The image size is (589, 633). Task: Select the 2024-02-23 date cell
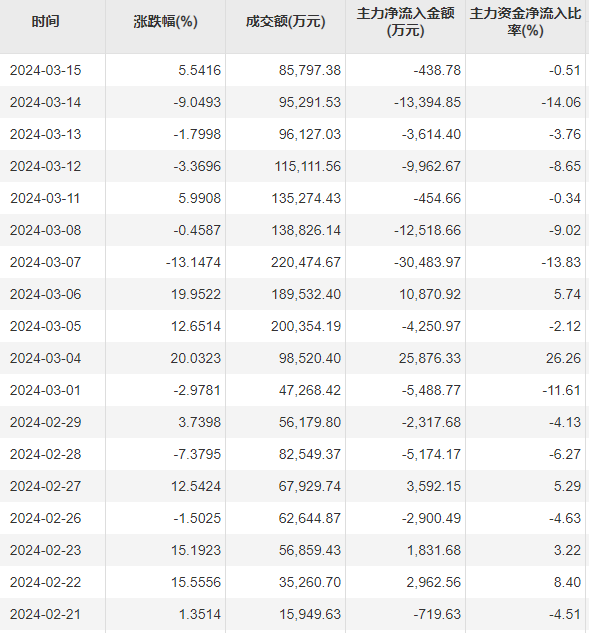click(46, 550)
